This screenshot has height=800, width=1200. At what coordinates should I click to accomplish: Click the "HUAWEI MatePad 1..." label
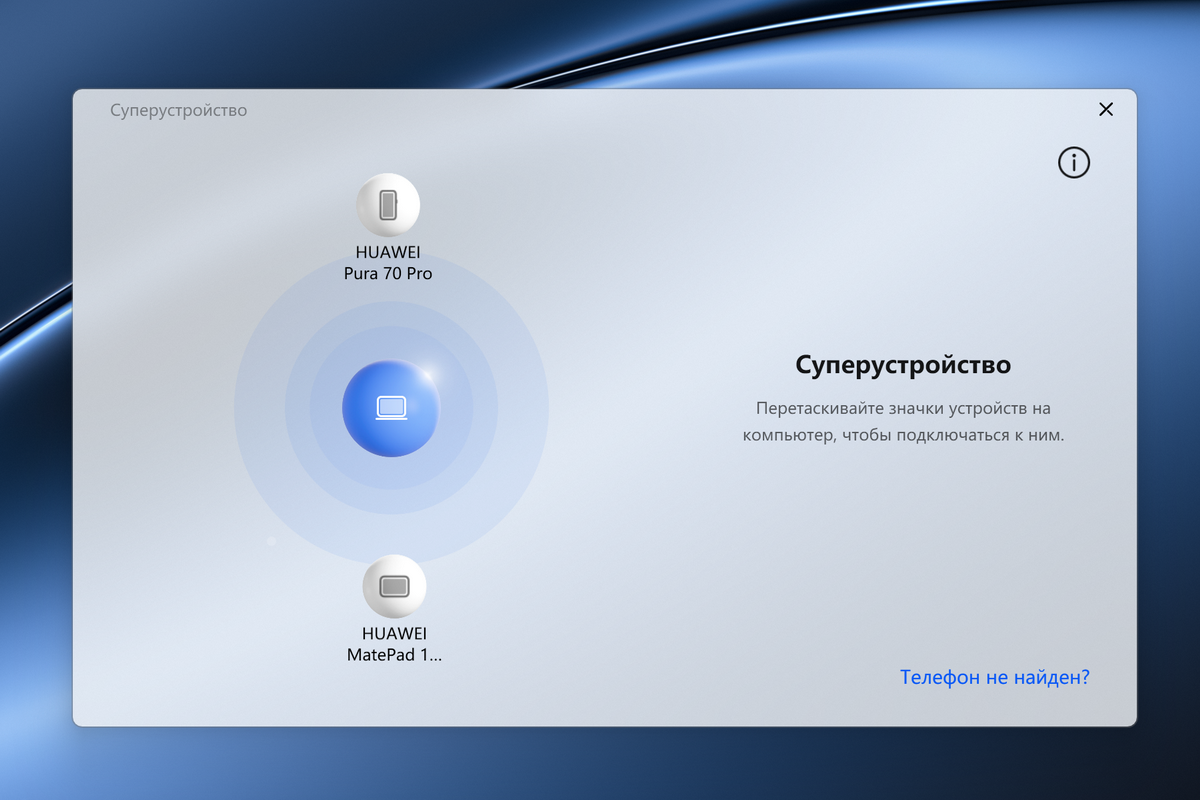(394, 644)
